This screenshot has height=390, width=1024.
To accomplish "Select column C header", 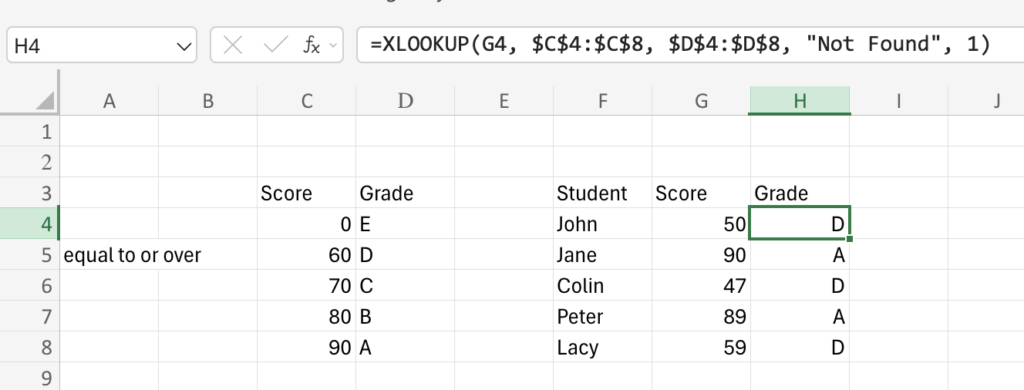I will point(306,101).
